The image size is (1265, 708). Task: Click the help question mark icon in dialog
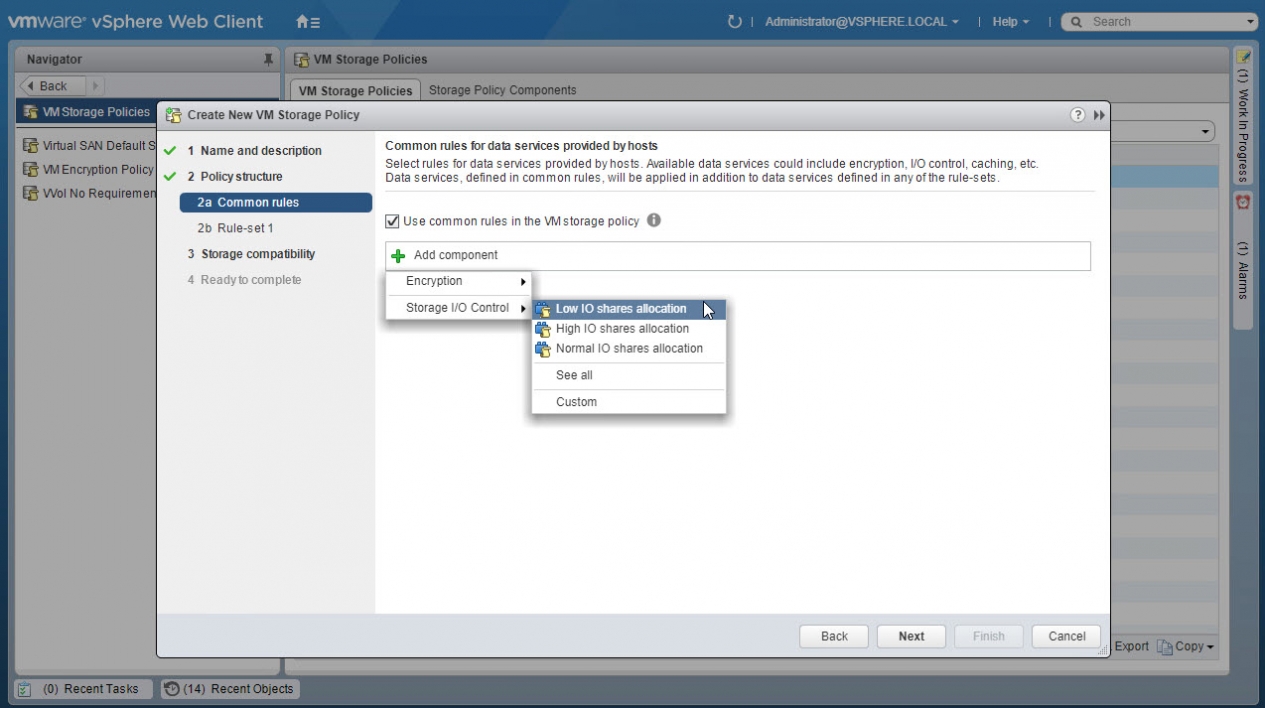[1077, 115]
